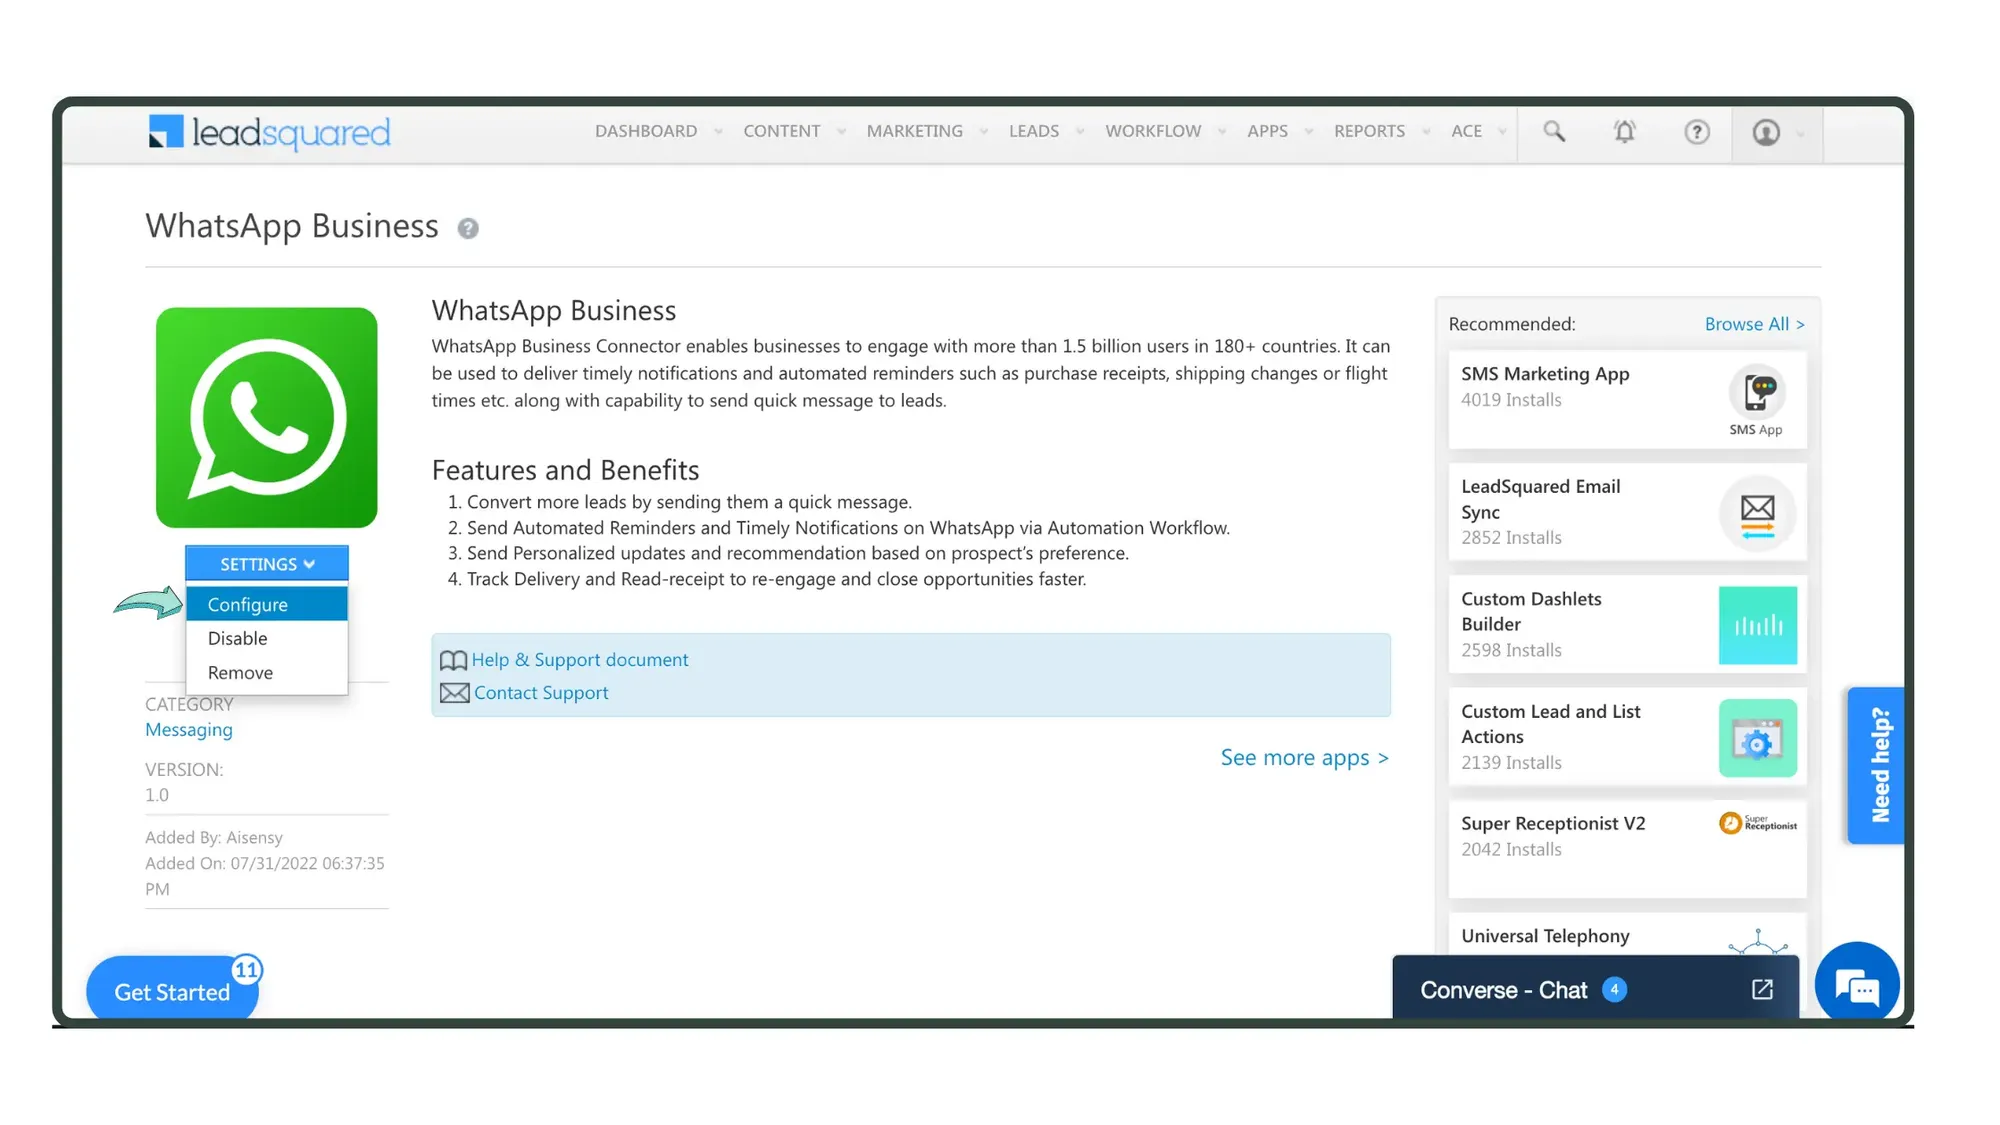2000x1125 pixels.
Task: Expand the APPS menu arrow
Action: pyautogui.click(x=1308, y=132)
